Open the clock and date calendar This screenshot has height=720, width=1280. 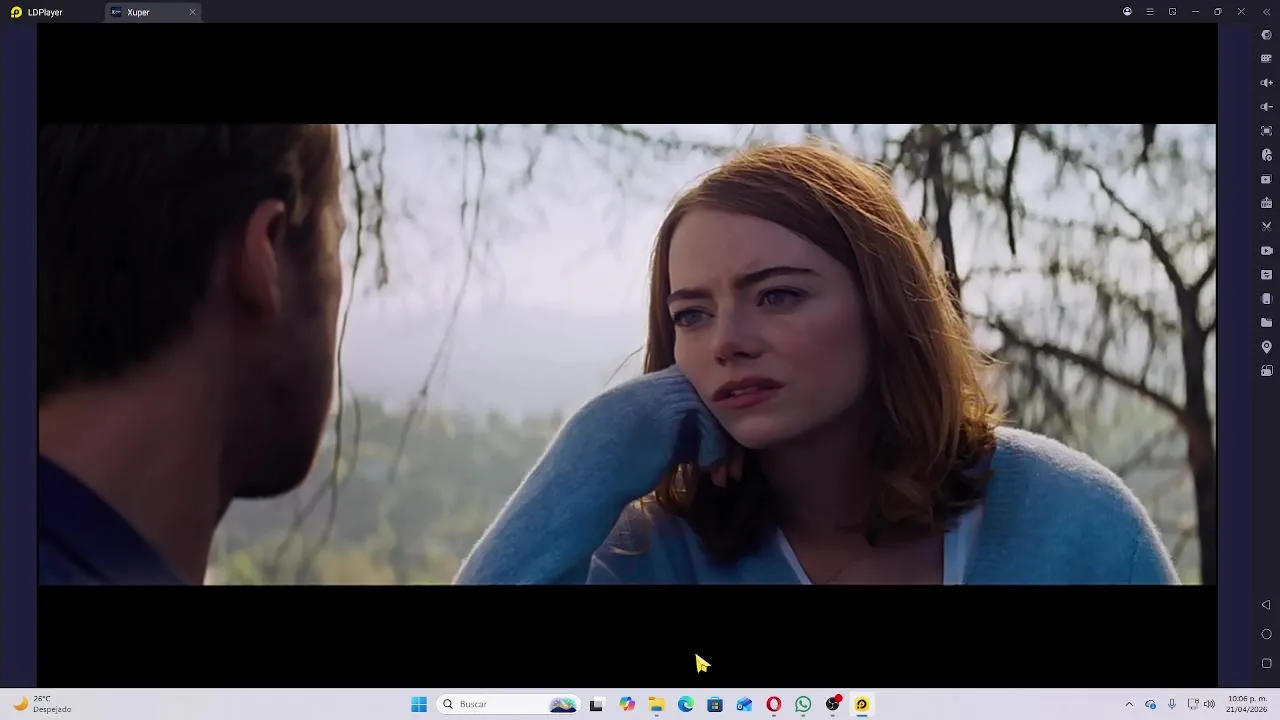(1248, 704)
